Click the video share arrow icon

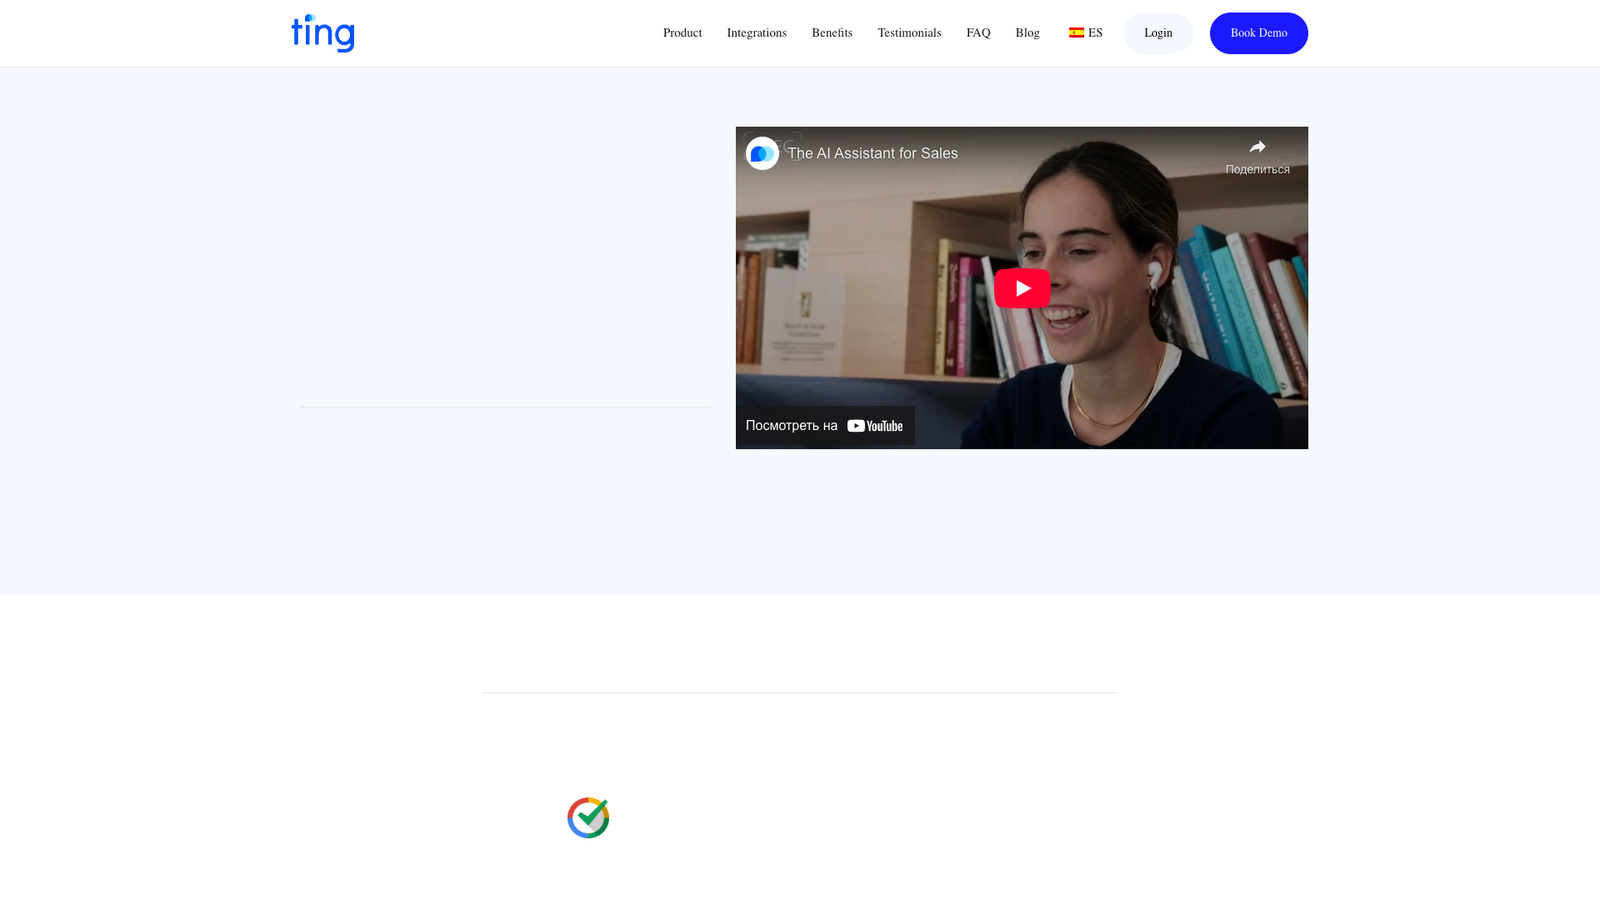pos(1257,147)
